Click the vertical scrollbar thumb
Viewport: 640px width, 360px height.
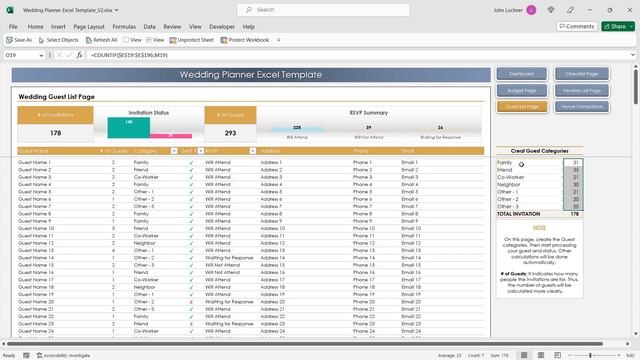coord(636,87)
